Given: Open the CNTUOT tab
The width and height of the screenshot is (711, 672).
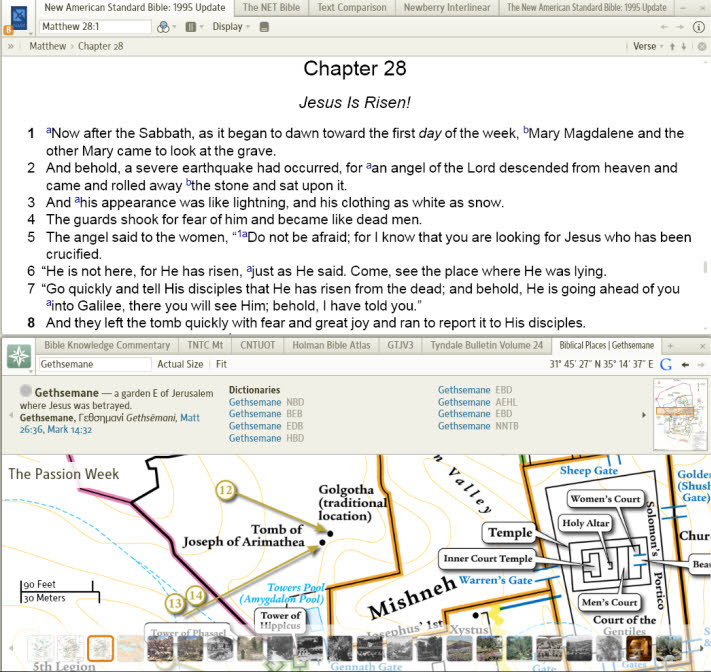Looking at the screenshot, I should (x=258, y=346).
